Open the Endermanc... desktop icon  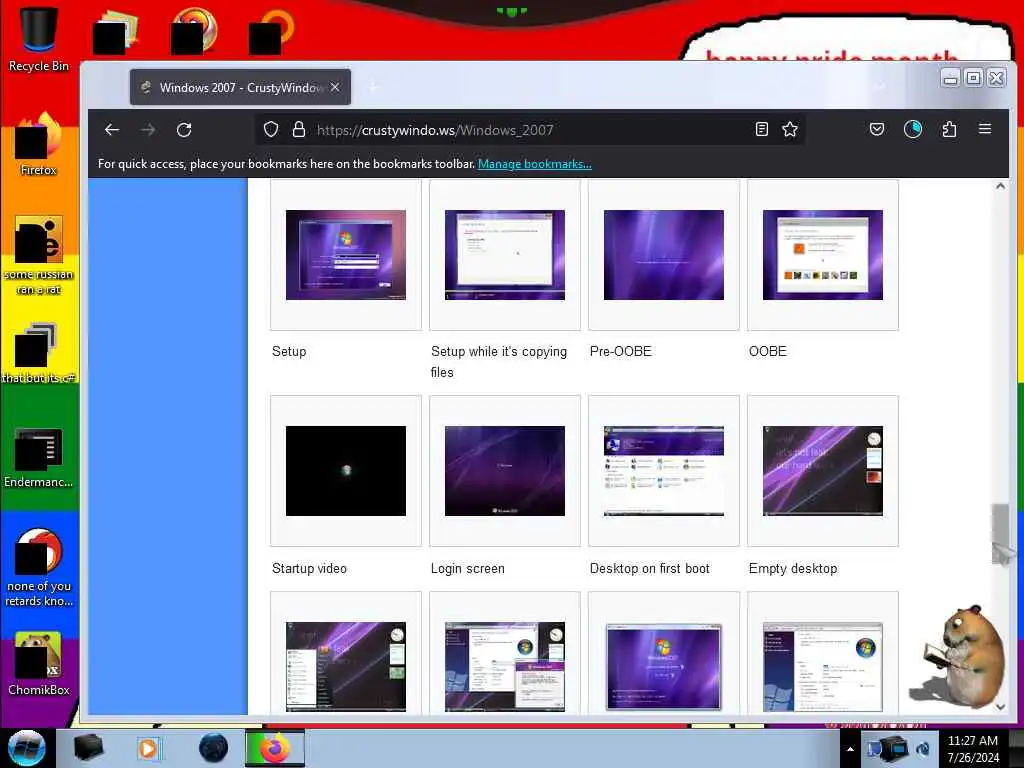click(x=39, y=457)
